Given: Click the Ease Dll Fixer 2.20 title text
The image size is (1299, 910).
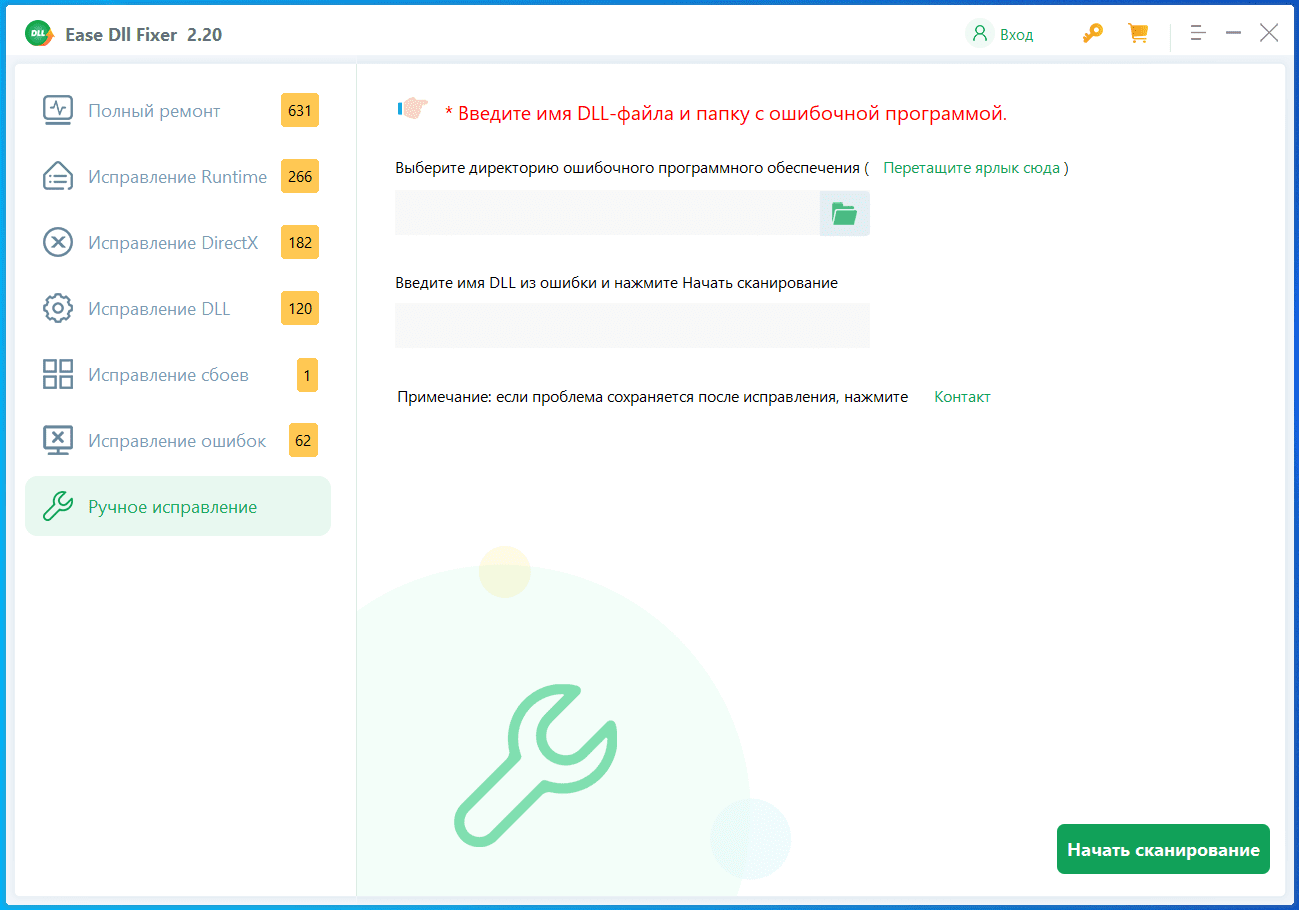Looking at the screenshot, I should 144,34.
